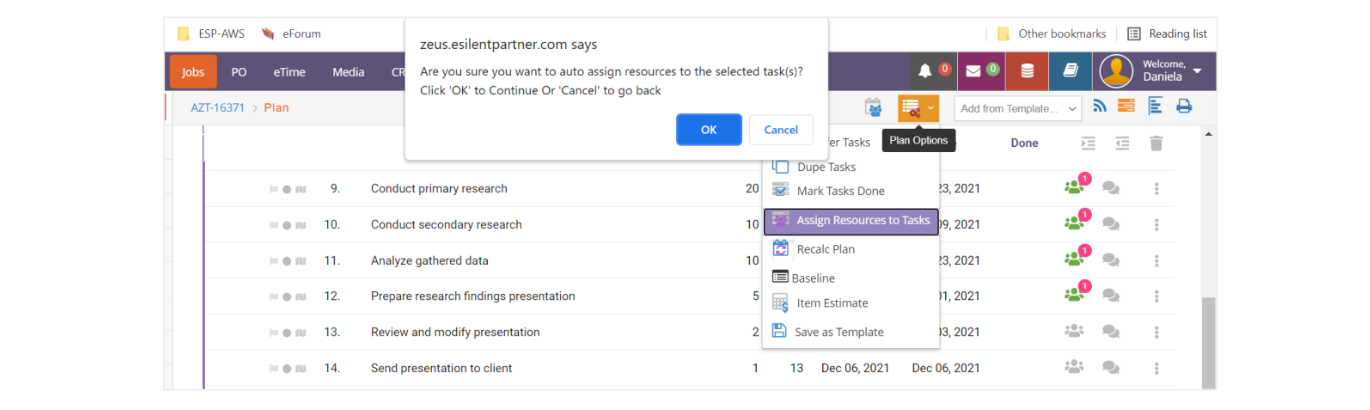The image size is (1370, 410).
Task: Open resources icon for Conduct primary research
Action: (1074, 188)
